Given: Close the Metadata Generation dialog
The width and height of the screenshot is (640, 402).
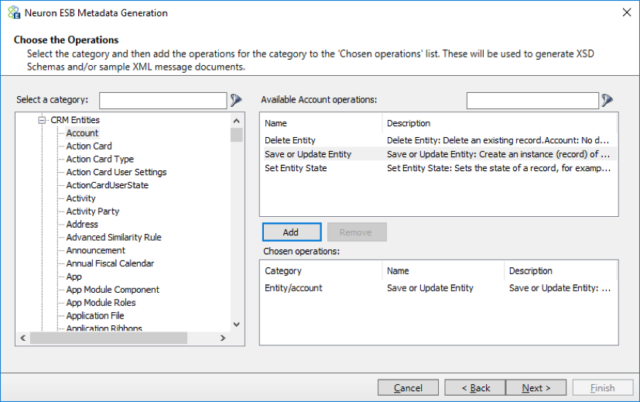Looking at the screenshot, I should 627,13.
